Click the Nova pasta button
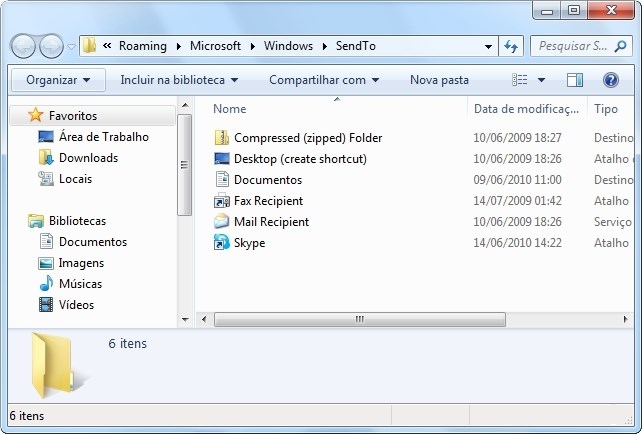642x434 pixels. pos(439,80)
